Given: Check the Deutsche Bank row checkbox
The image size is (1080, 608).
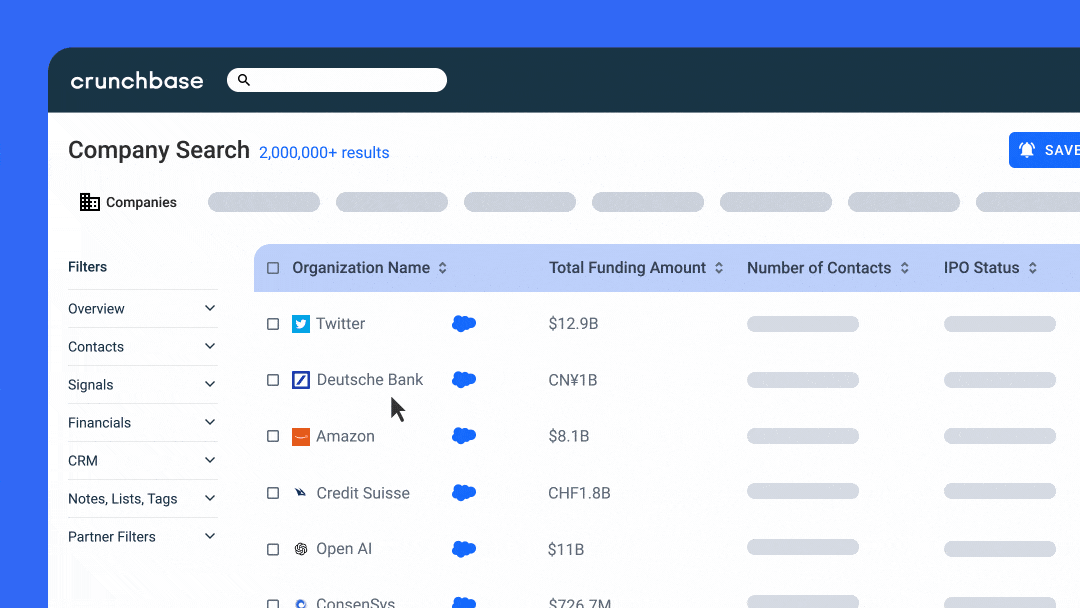Looking at the screenshot, I should [x=273, y=380].
